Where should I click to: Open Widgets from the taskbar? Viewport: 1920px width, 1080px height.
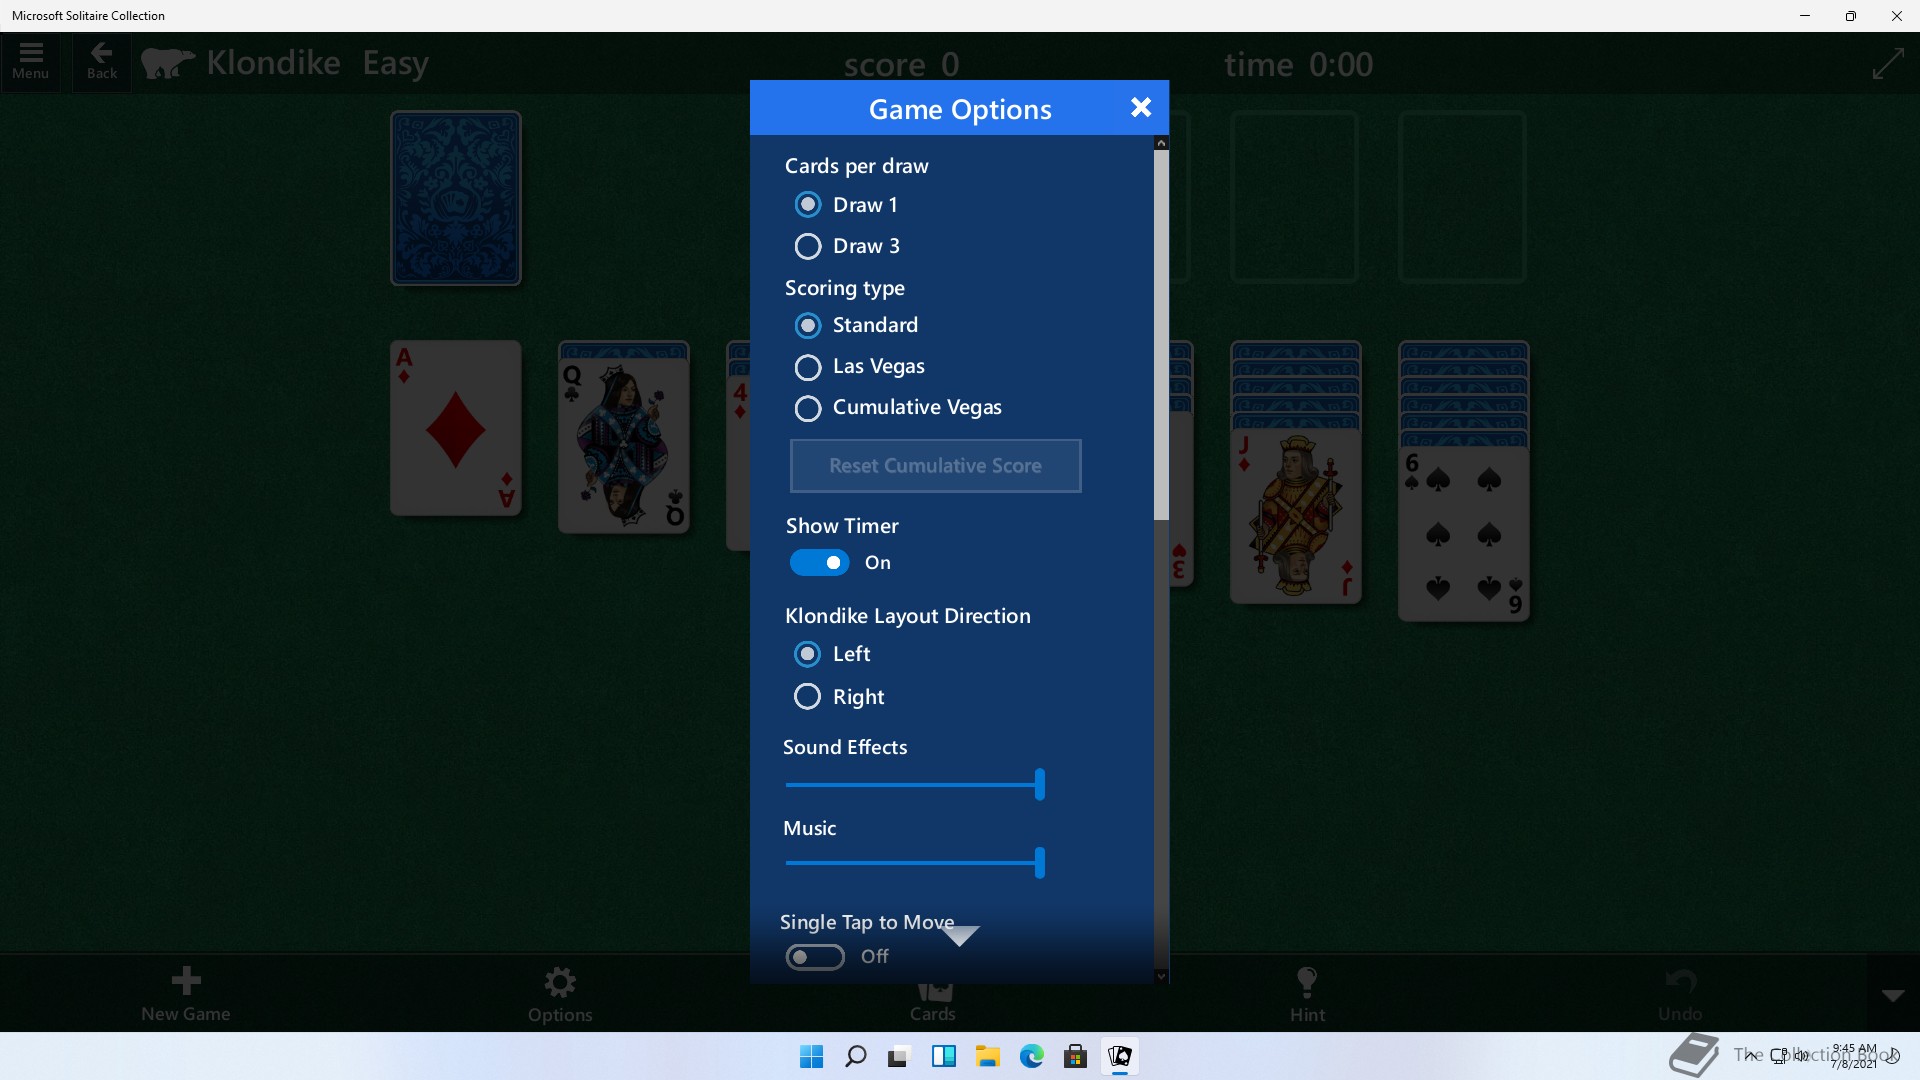pos(943,1056)
